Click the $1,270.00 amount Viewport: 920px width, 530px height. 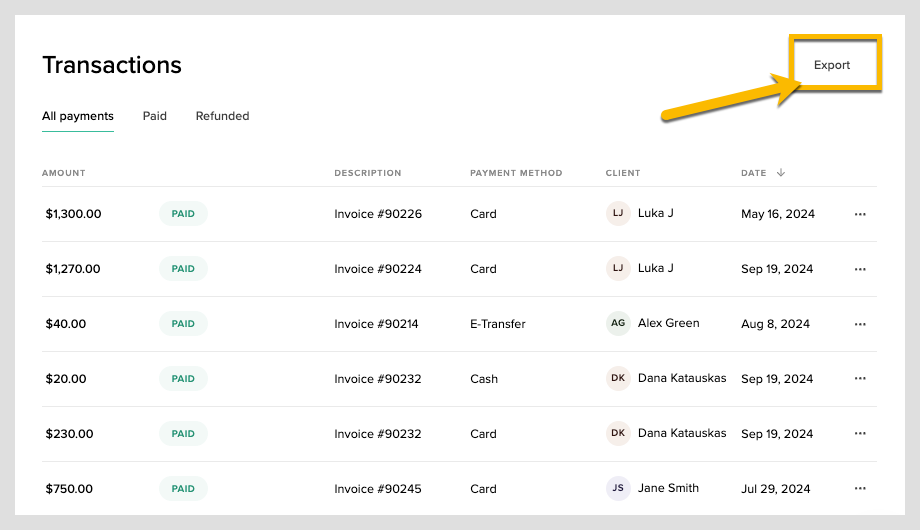coord(73,269)
